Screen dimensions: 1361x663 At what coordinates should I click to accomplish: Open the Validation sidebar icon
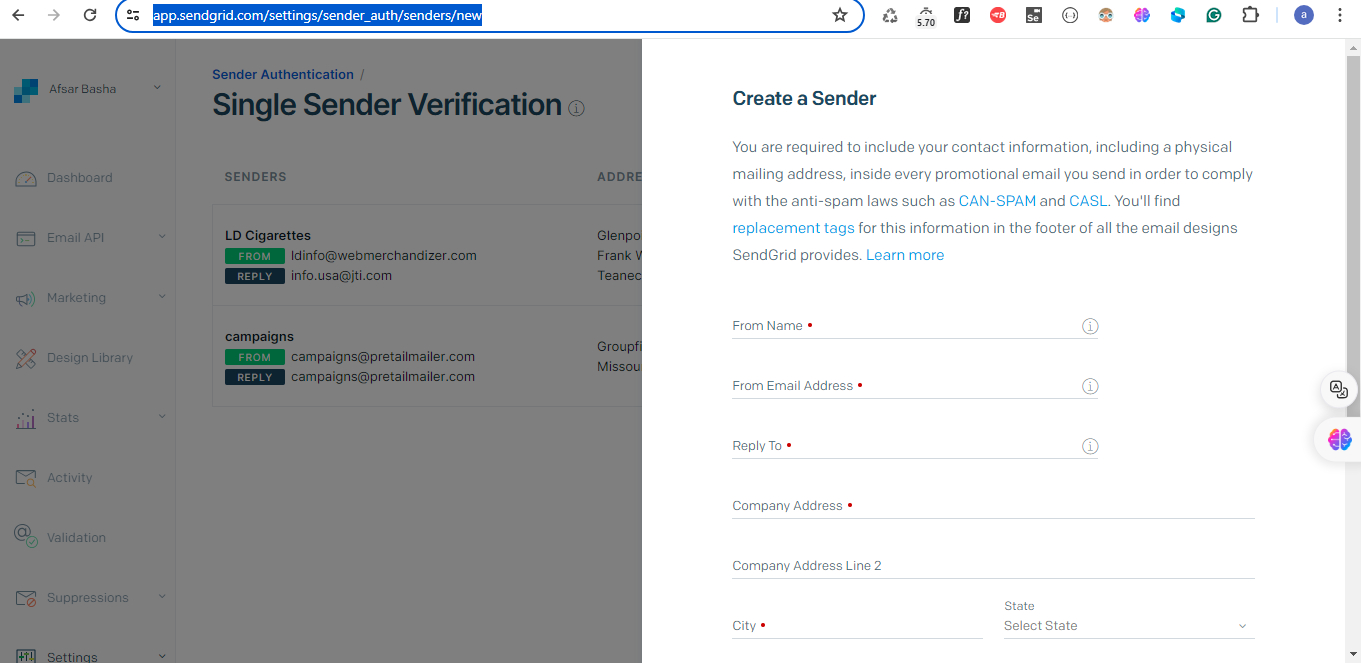coord(25,537)
